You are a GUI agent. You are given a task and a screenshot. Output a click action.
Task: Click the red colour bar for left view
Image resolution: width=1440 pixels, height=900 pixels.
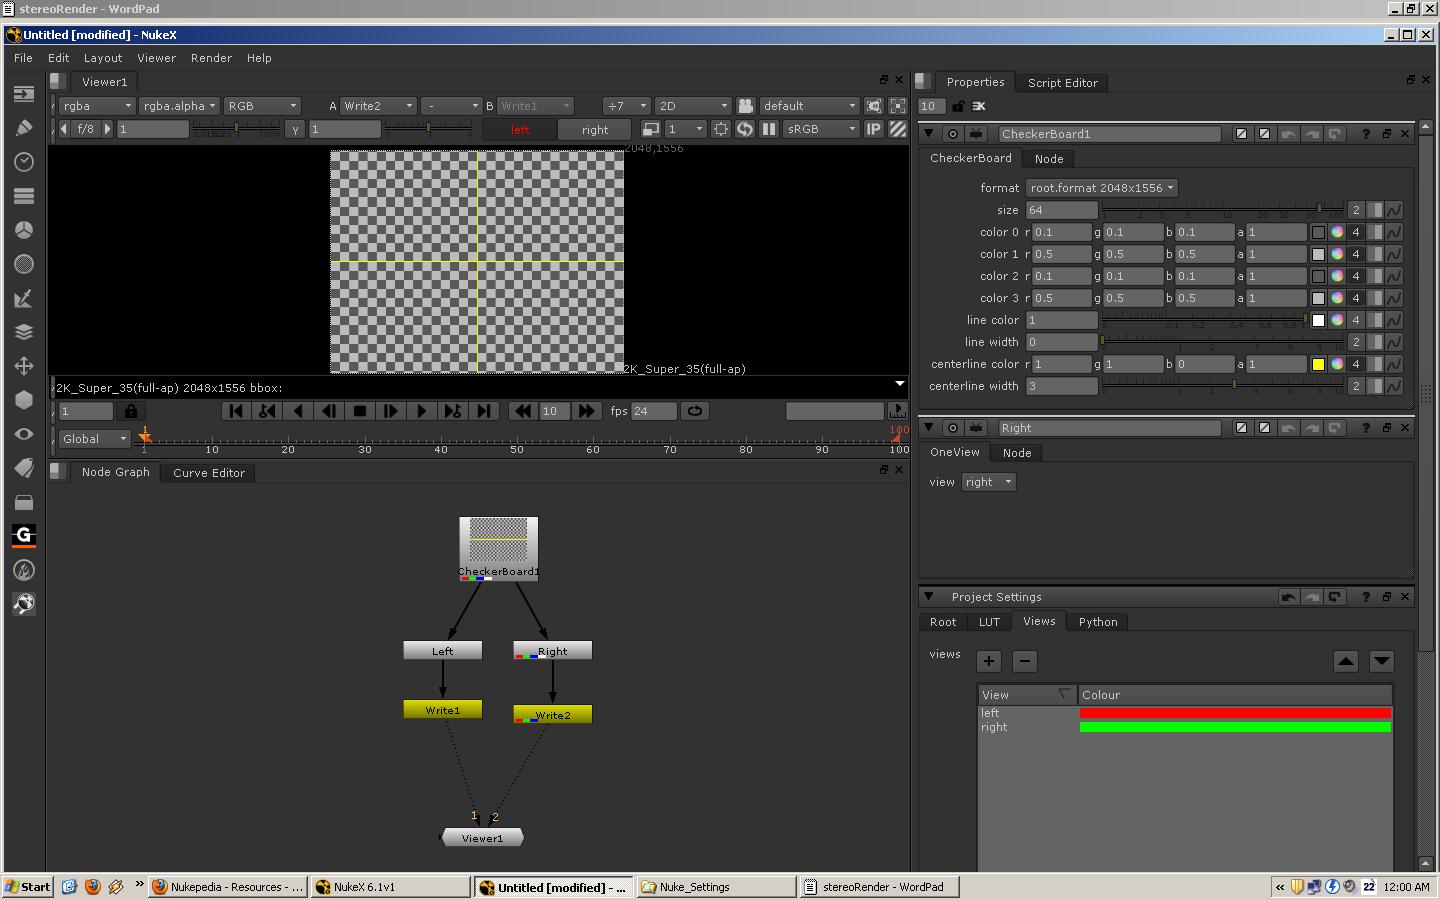[1235, 713]
